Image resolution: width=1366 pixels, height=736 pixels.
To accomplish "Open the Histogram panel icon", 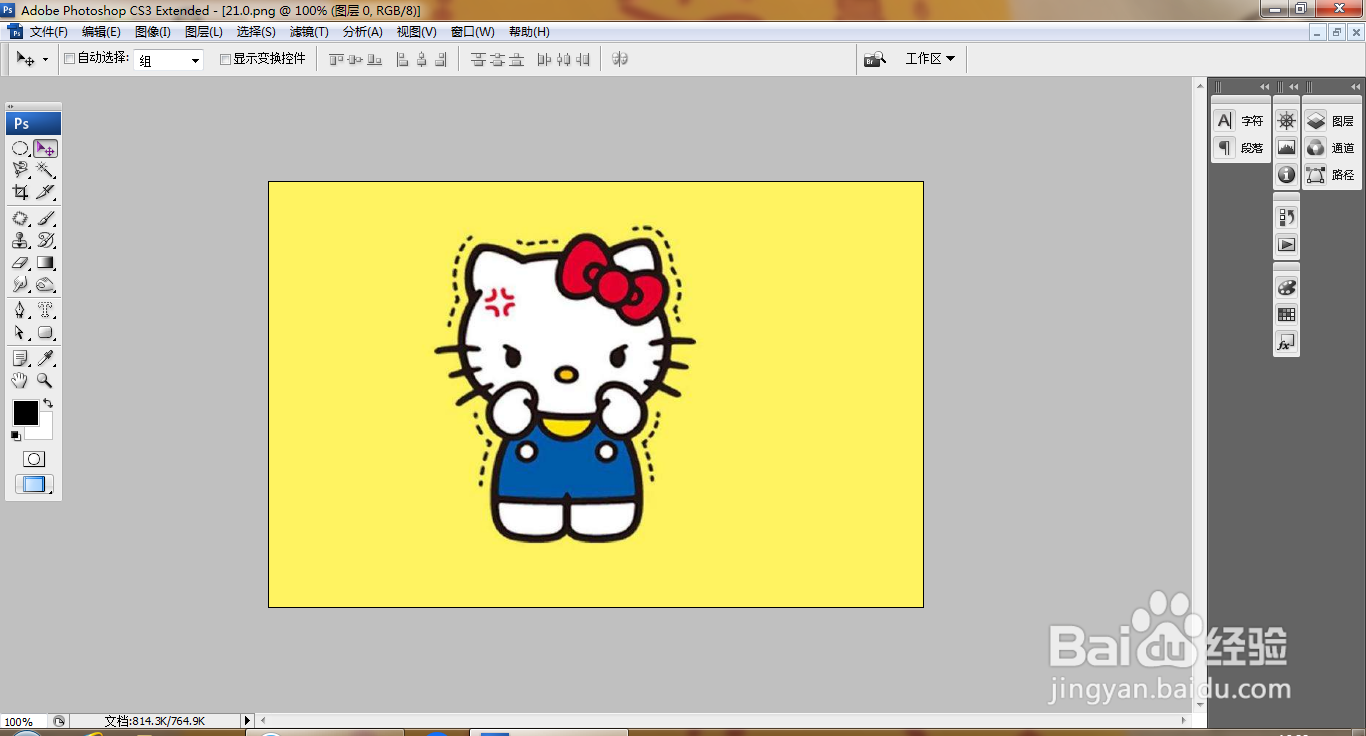I will (x=1287, y=148).
